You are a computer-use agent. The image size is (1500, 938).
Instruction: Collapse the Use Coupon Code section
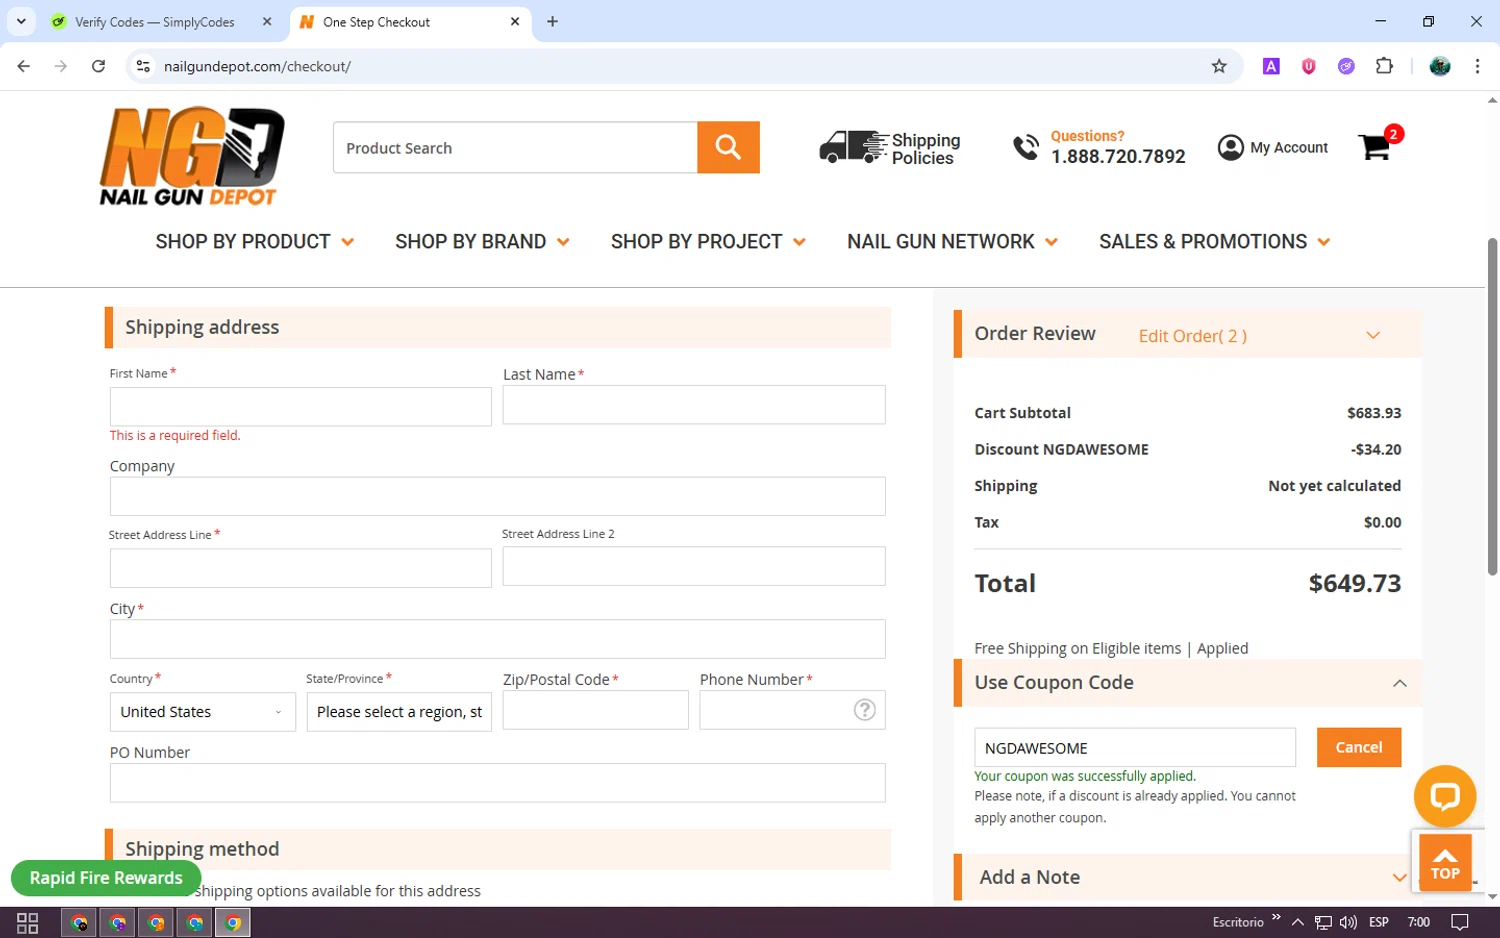tap(1400, 683)
